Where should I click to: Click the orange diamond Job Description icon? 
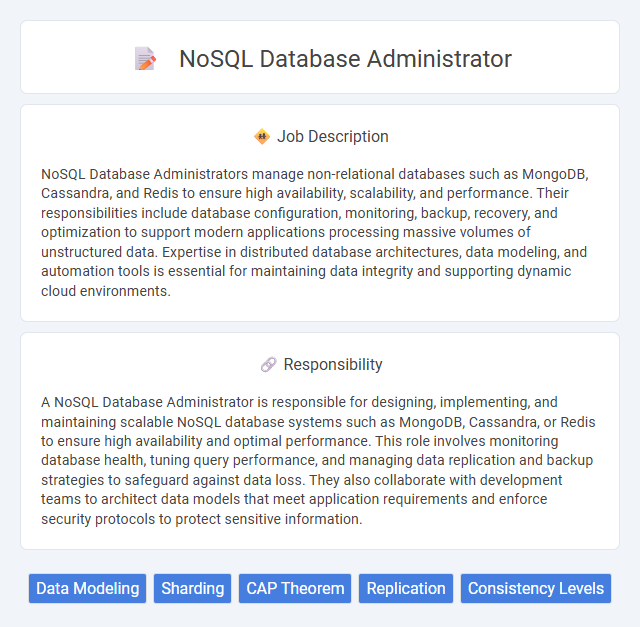click(x=262, y=136)
